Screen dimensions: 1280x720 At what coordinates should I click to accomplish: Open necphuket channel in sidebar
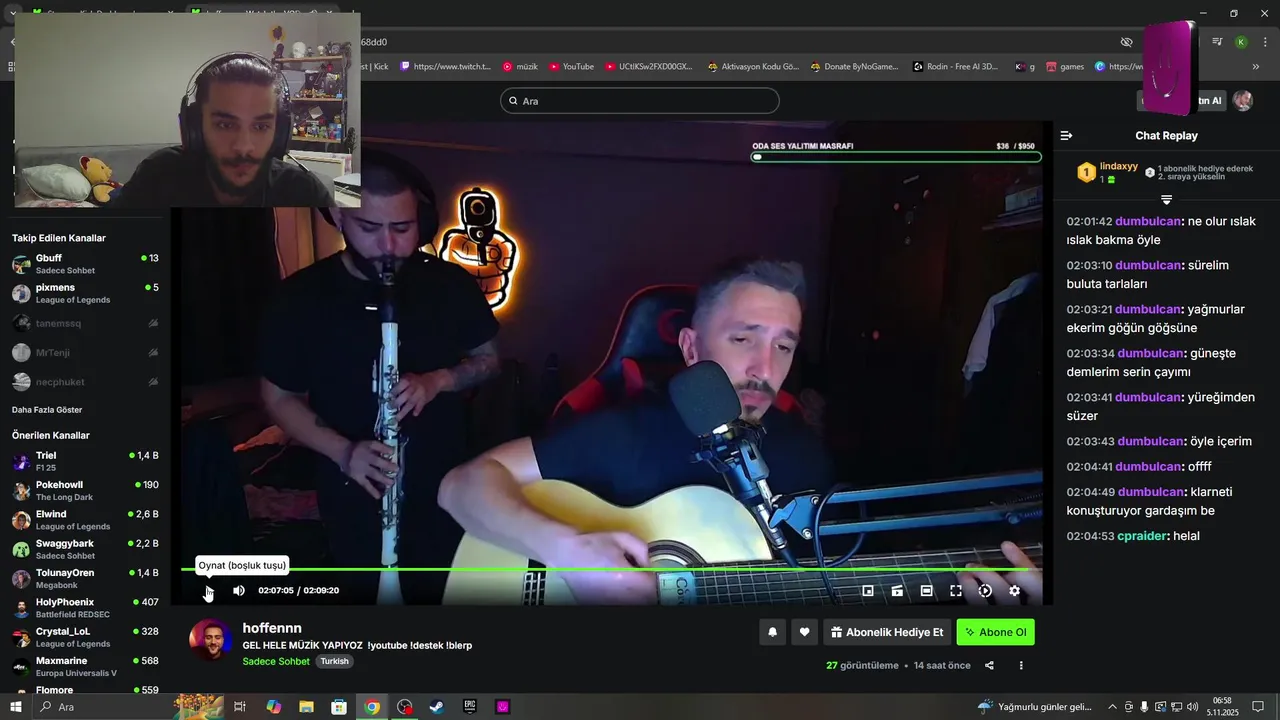click(x=85, y=382)
